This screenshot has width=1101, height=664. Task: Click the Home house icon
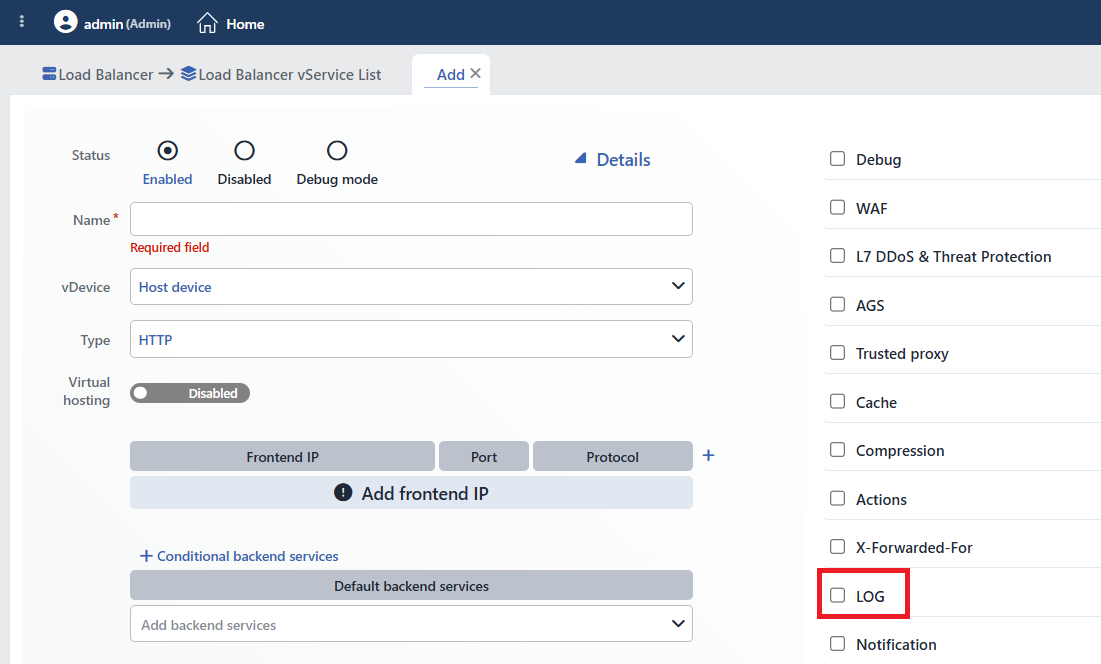point(207,23)
